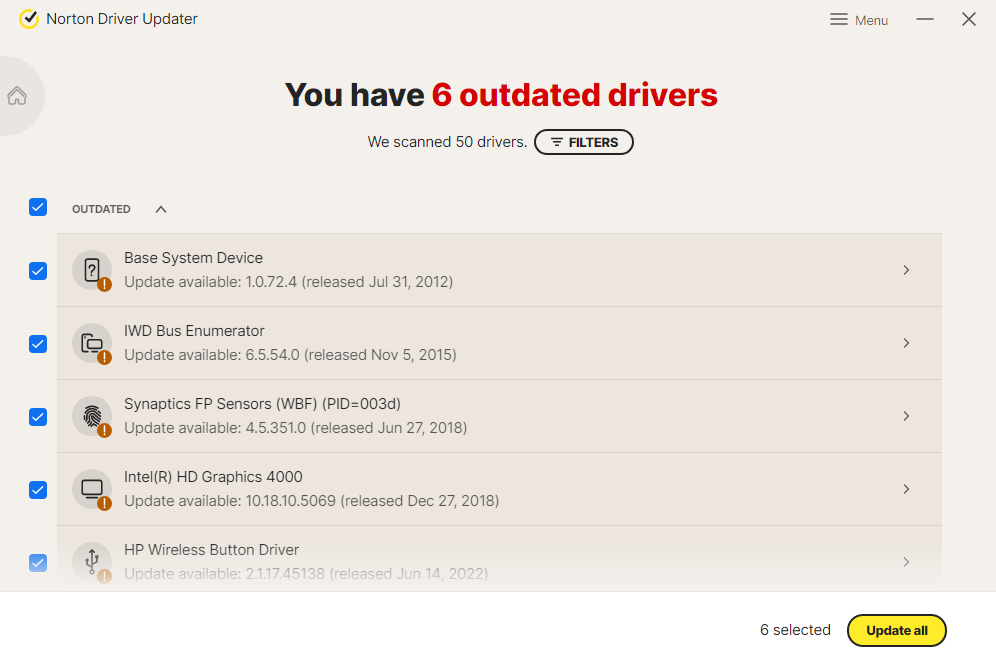Collapse the OUTDATED section chevron
This screenshot has width=996, height=654.
[161, 209]
